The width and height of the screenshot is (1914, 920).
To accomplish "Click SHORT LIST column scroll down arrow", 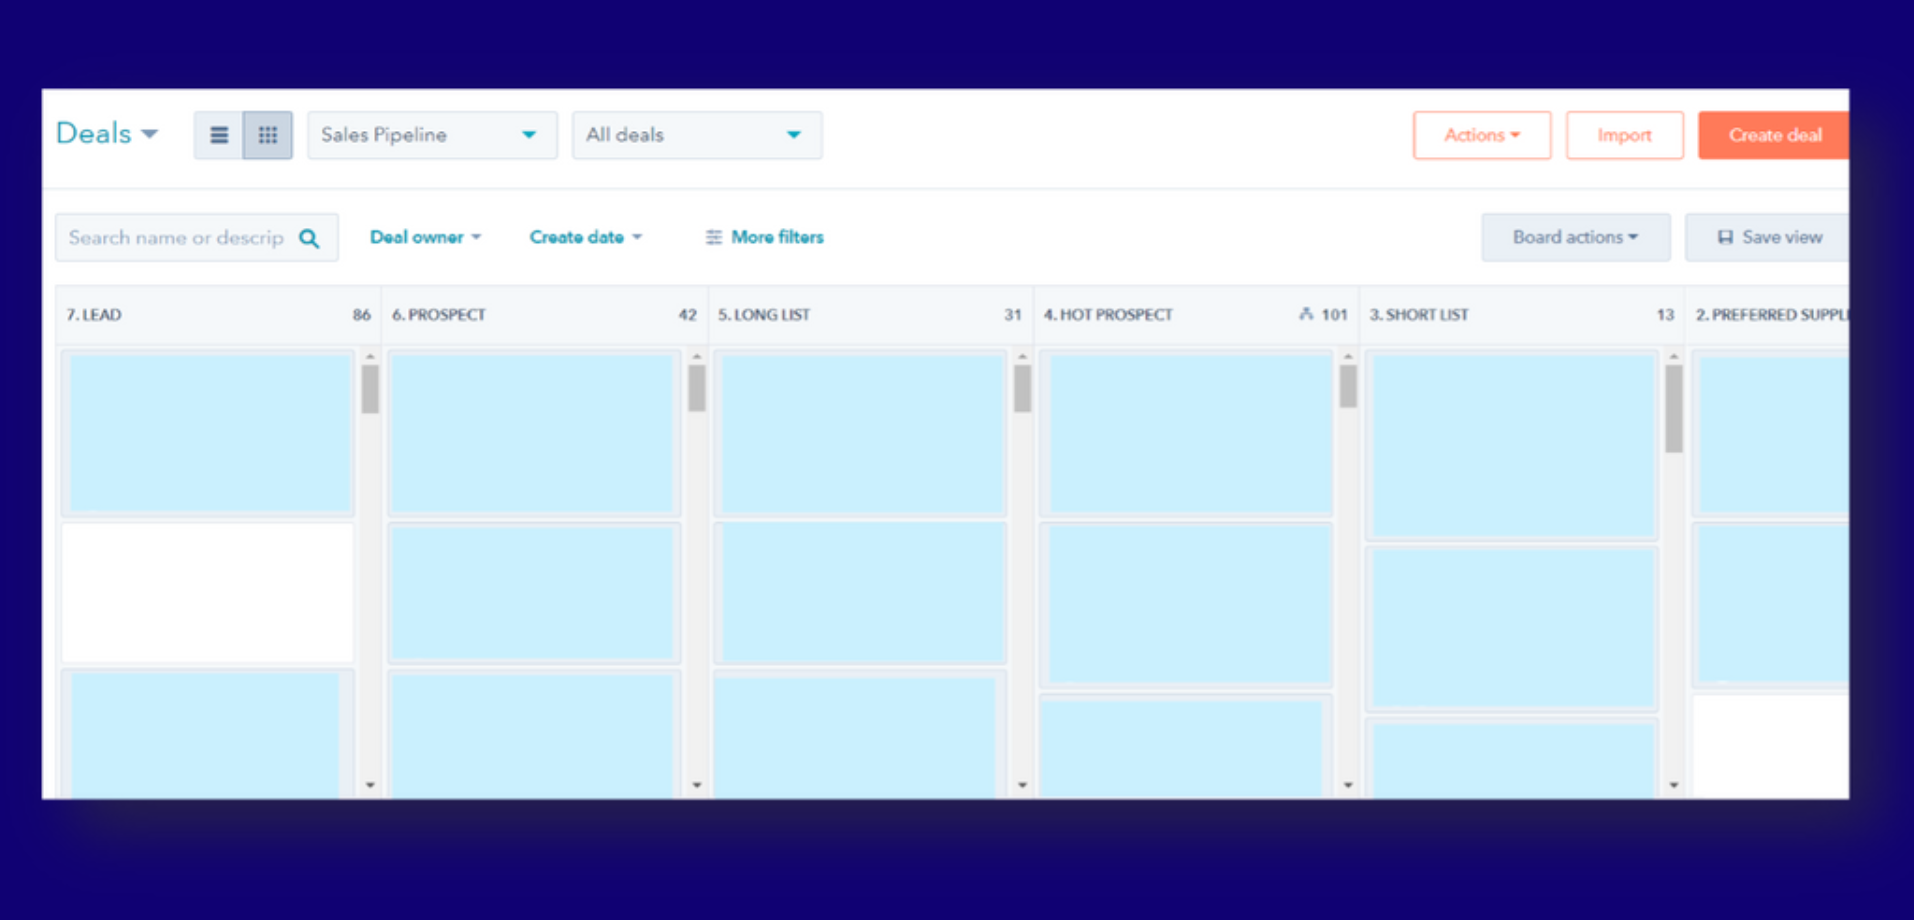I will [x=1674, y=785].
